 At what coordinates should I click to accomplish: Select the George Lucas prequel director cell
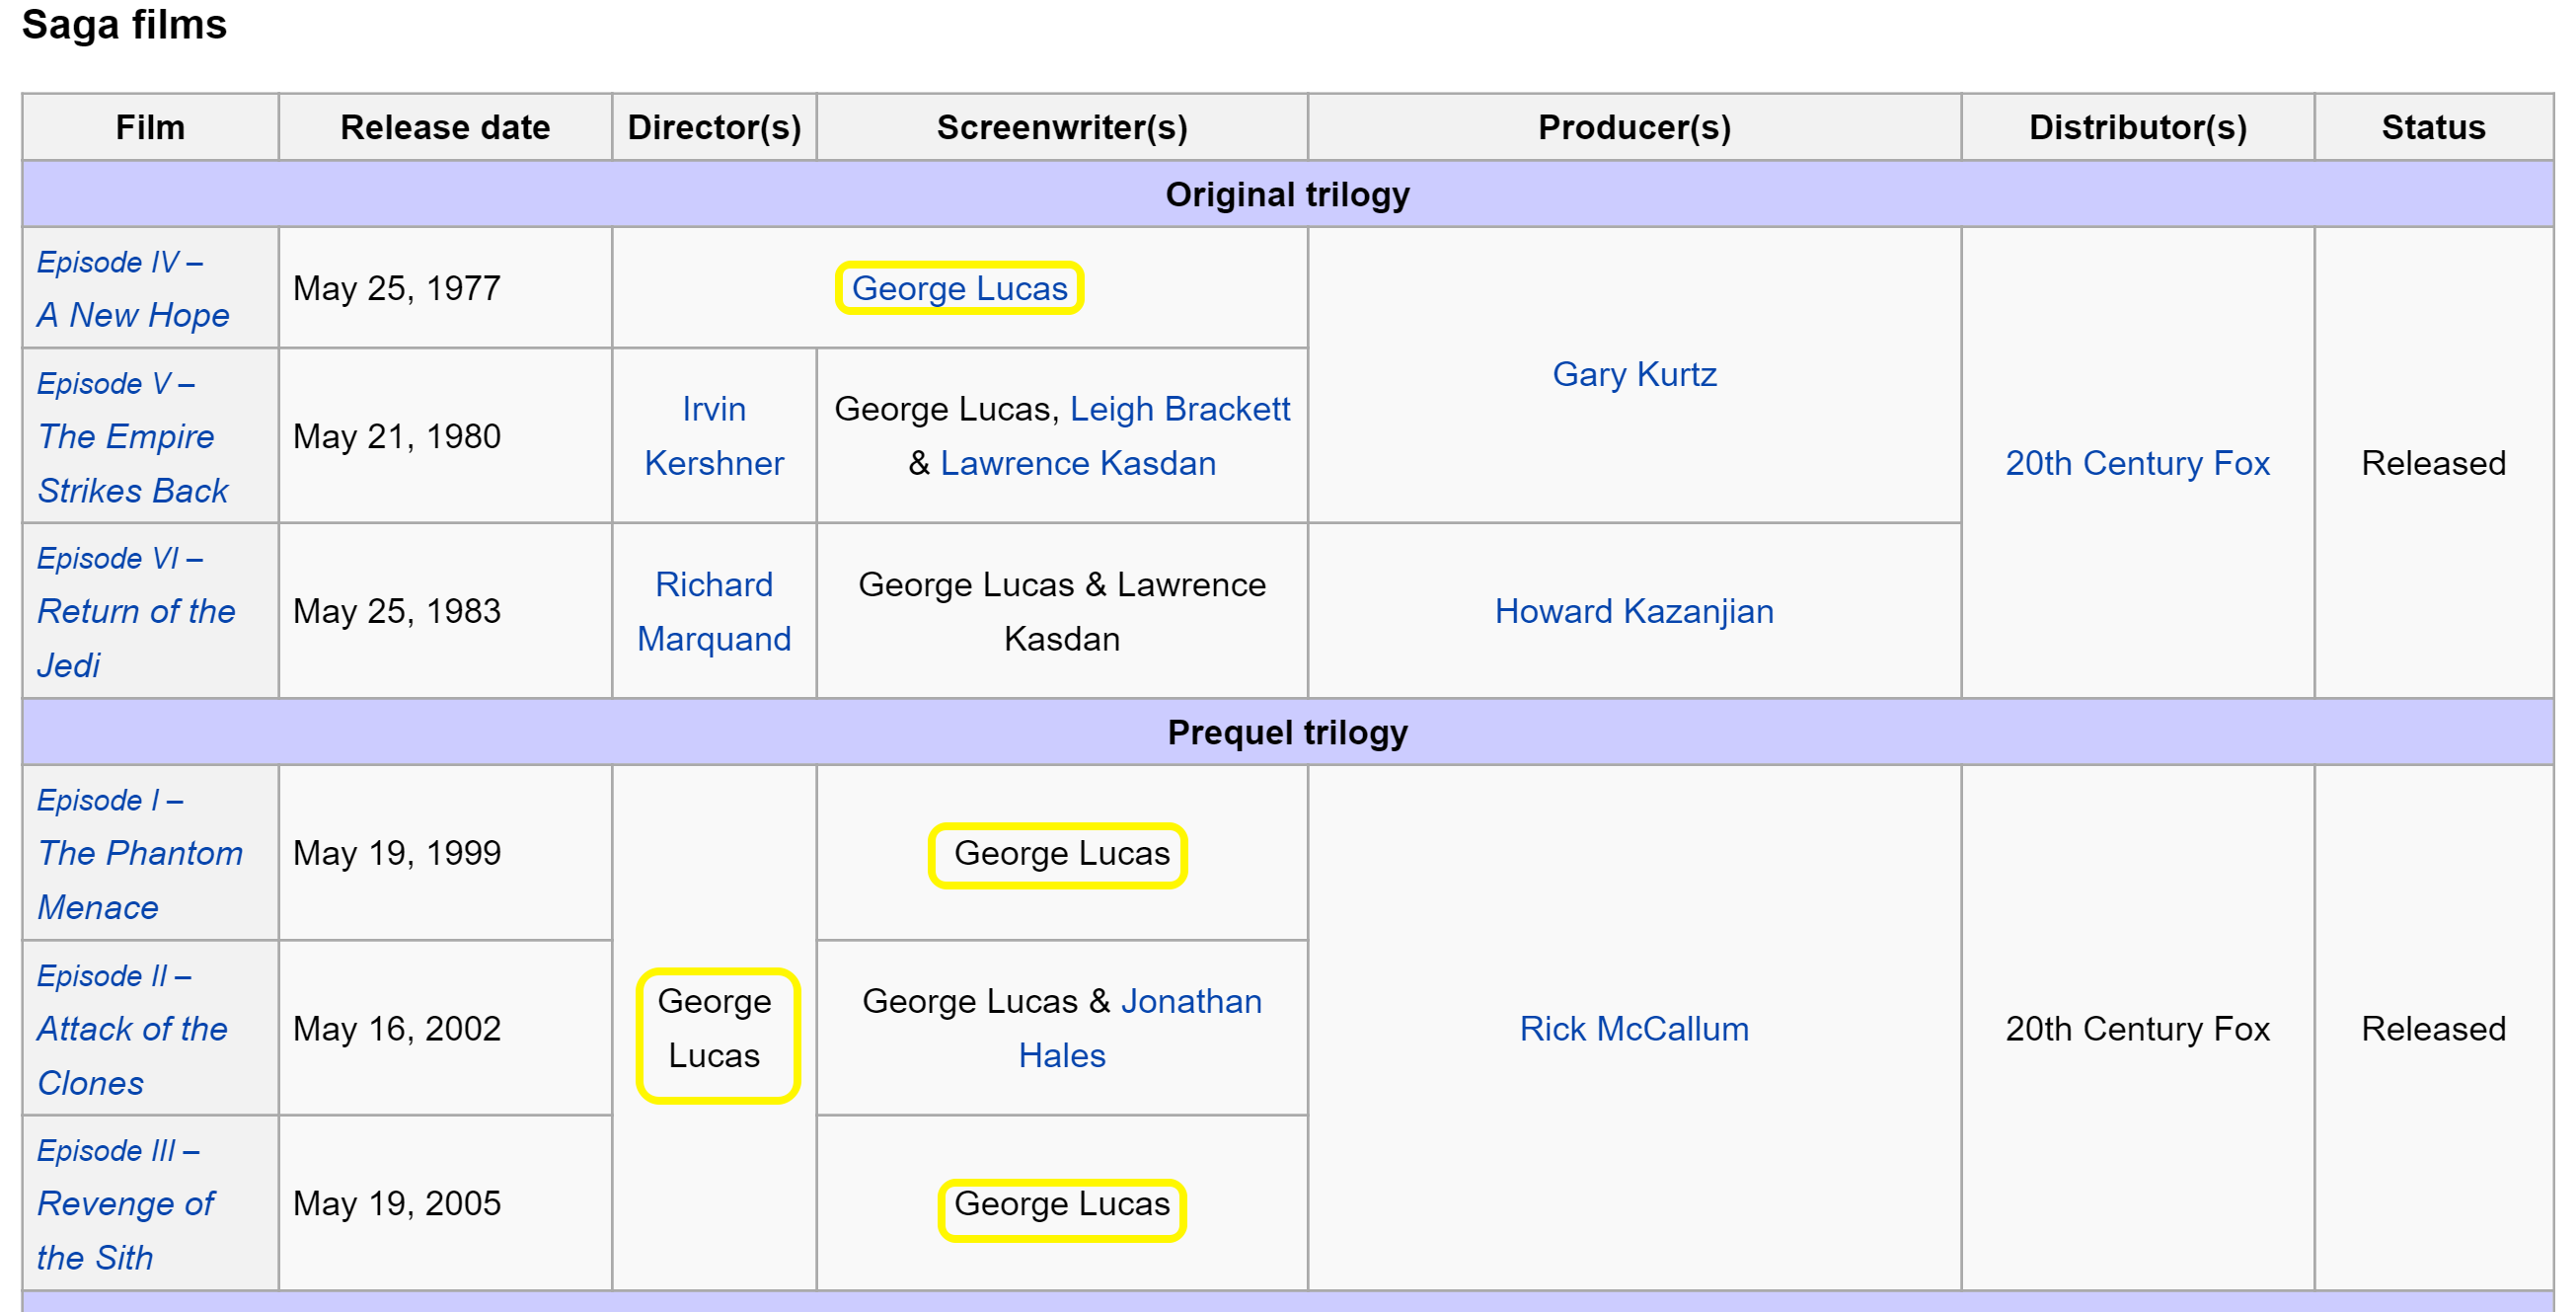714,1029
